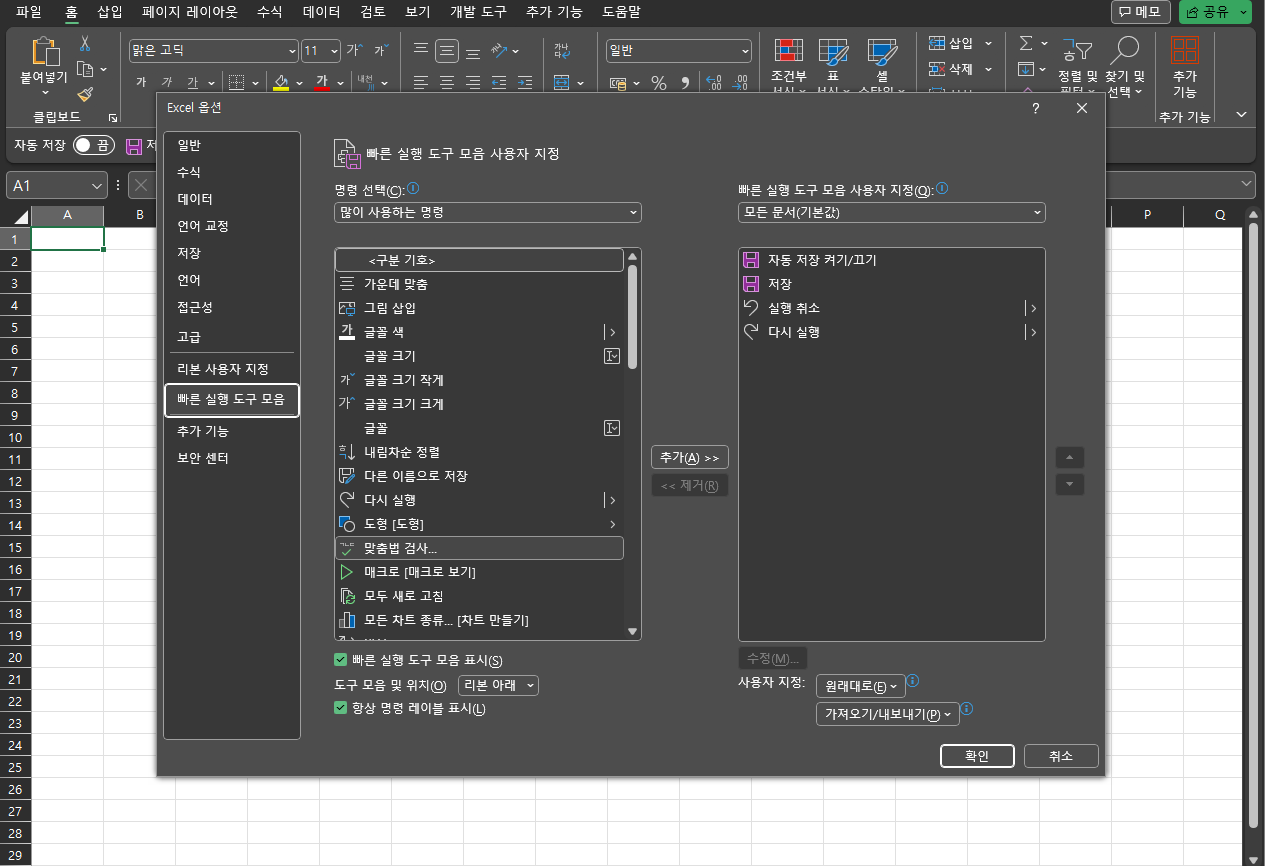The image size is (1265, 866).
Task: Open the 모든 문서(기본값) dropdown
Action: [892, 212]
